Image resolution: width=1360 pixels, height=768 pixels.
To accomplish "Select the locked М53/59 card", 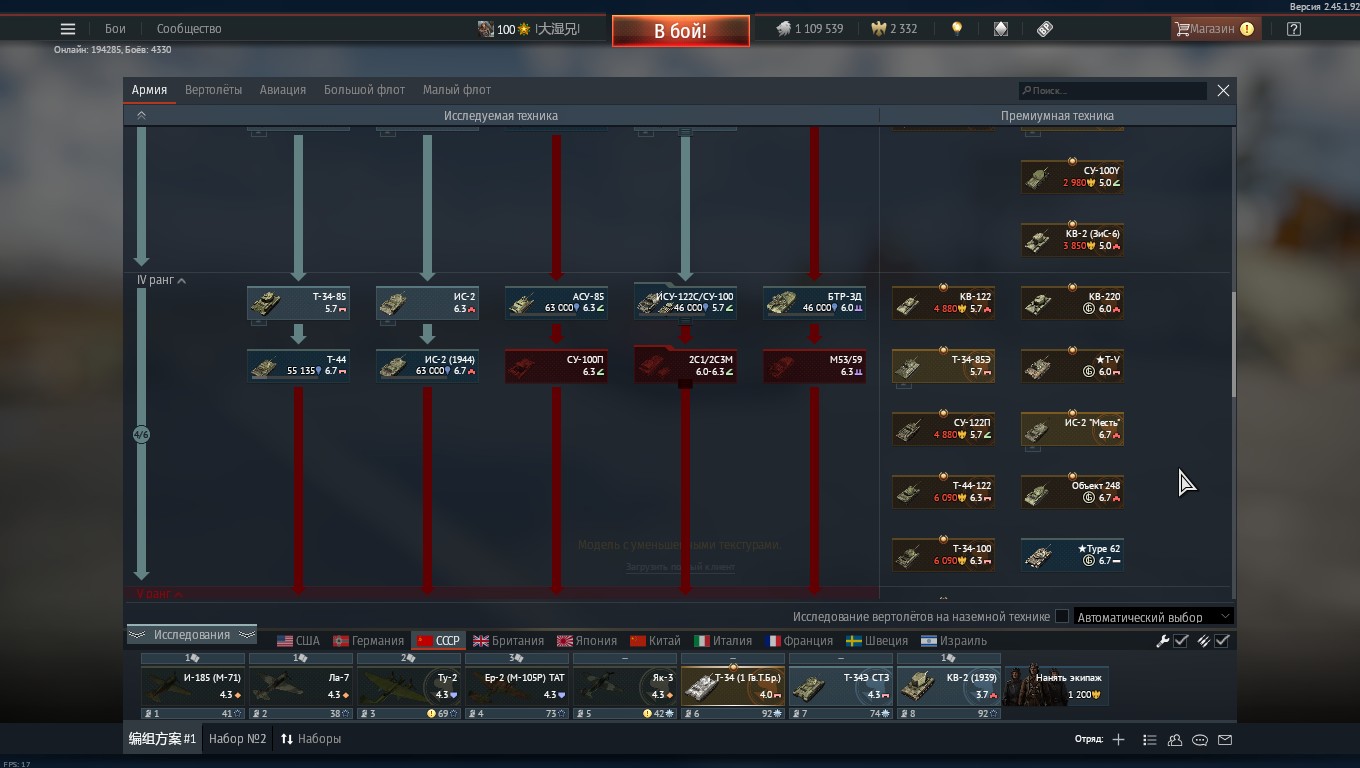I will (x=814, y=365).
